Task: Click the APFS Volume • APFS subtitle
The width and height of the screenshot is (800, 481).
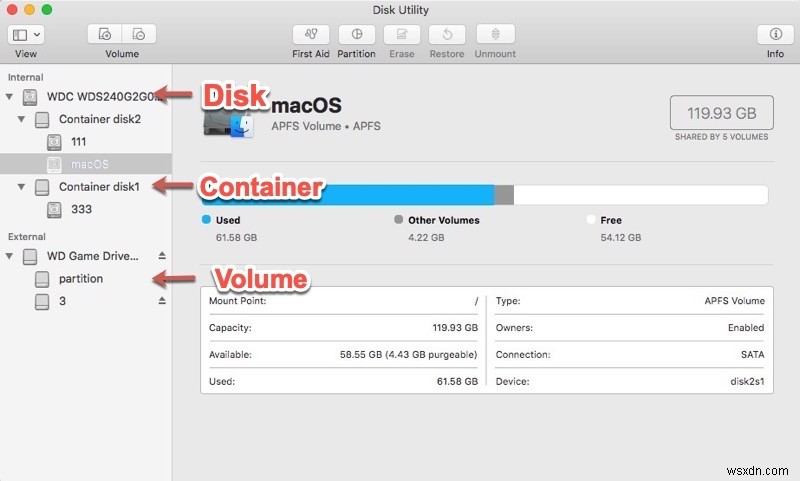Action: point(326,126)
